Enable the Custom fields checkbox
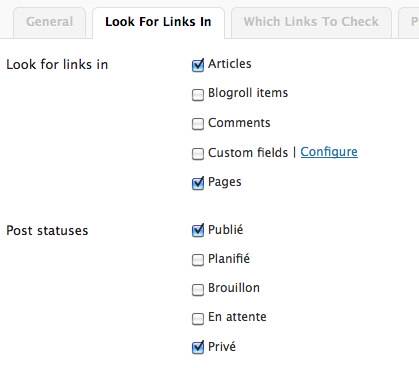The width and height of the screenshot is (419, 368). click(198, 154)
